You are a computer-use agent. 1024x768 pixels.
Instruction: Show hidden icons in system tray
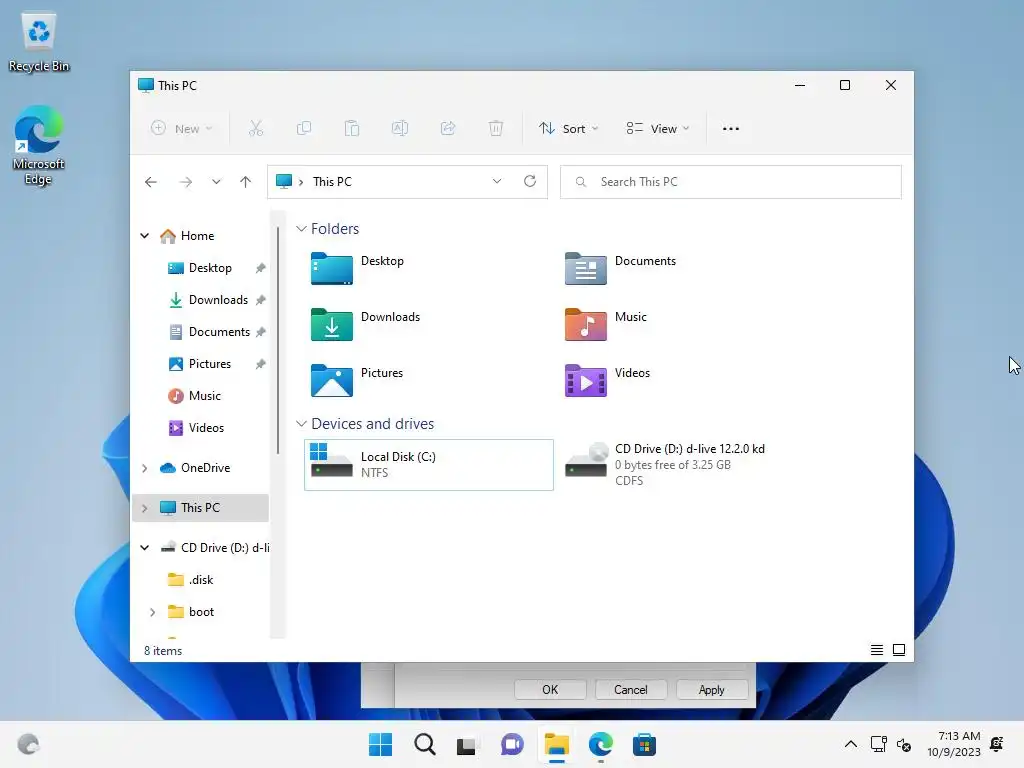[850, 744]
